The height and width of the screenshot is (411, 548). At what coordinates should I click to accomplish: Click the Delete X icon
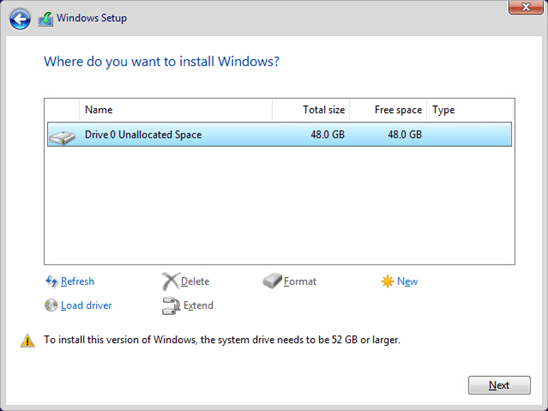(171, 281)
